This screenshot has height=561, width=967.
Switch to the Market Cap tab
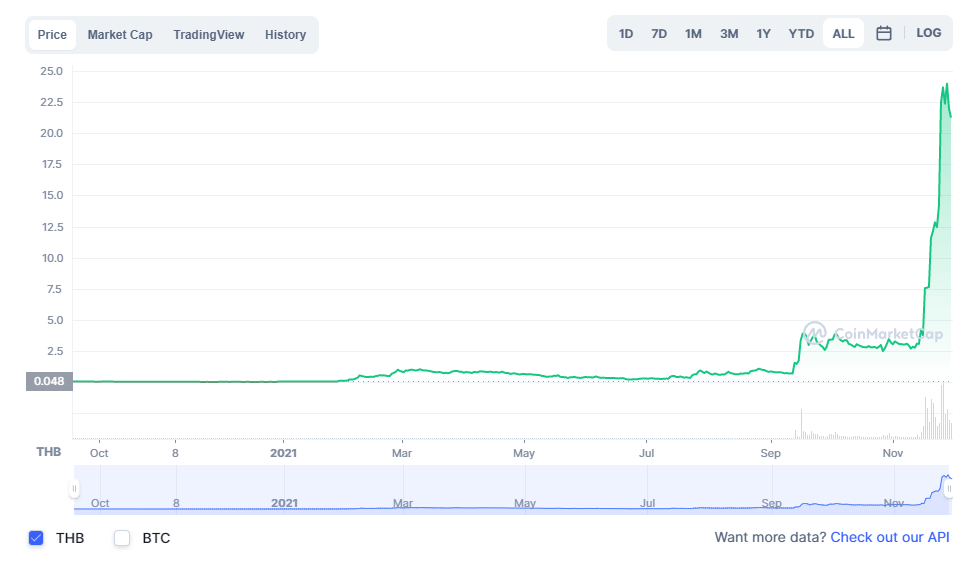click(x=120, y=35)
